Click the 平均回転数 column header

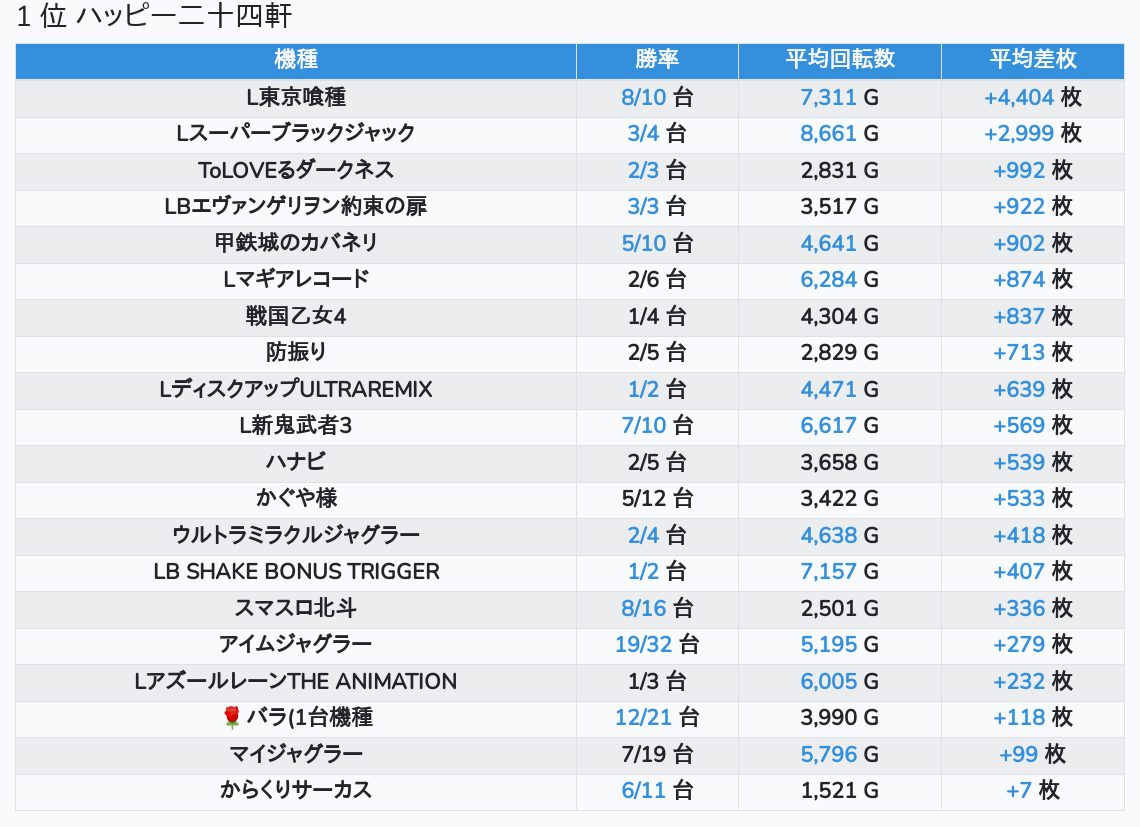pyautogui.click(x=839, y=59)
